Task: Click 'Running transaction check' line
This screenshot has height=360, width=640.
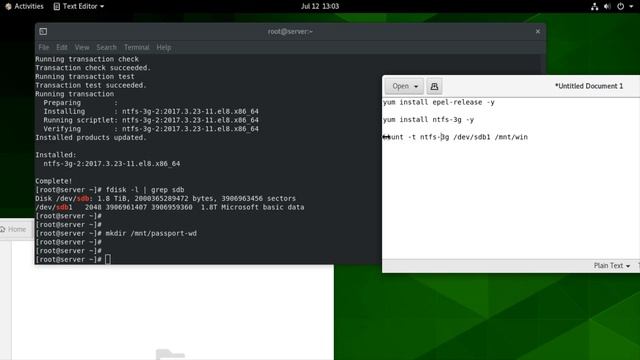Action: [87, 59]
